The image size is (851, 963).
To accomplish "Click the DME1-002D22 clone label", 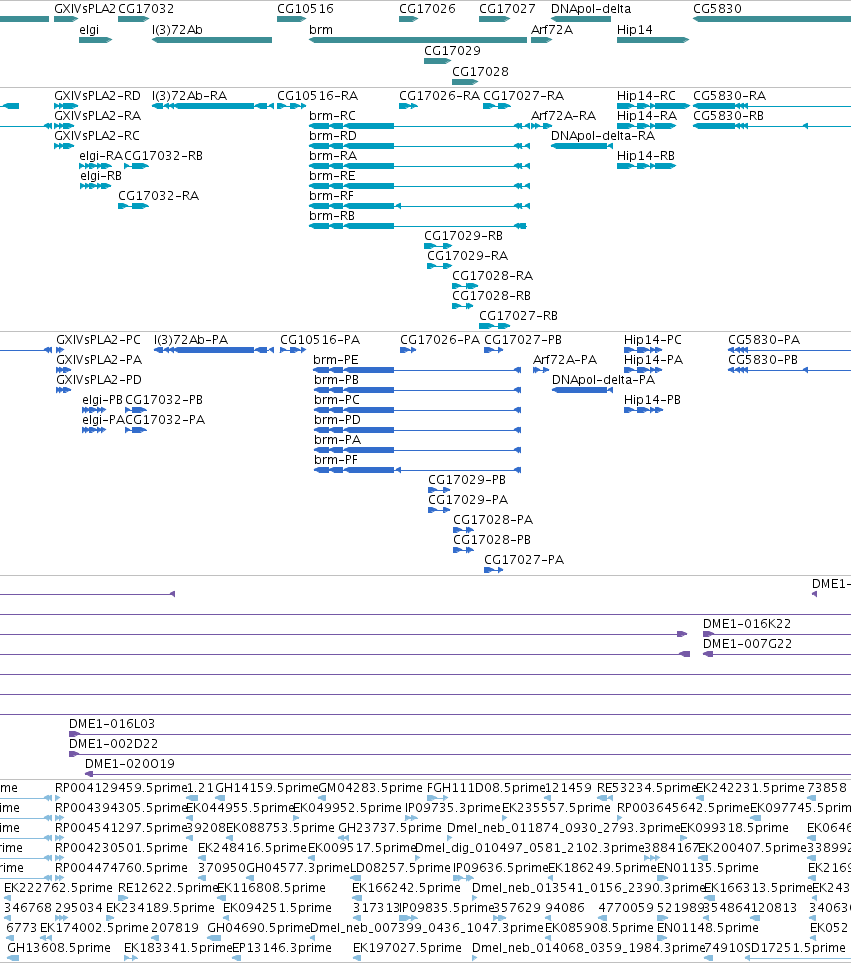I will [x=114, y=744].
